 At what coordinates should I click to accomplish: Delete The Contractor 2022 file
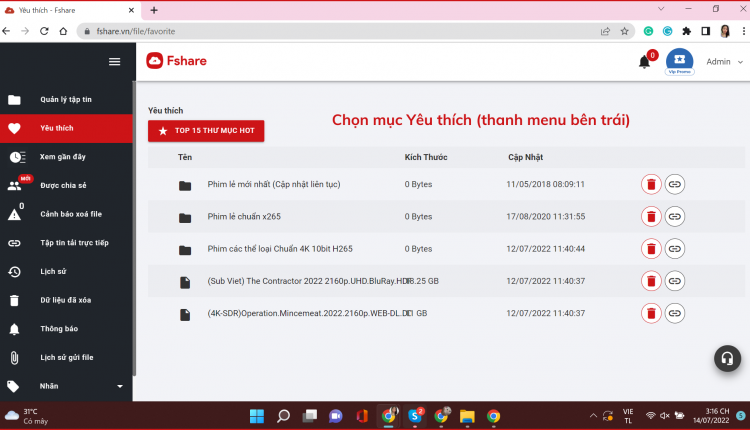(651, 281)
